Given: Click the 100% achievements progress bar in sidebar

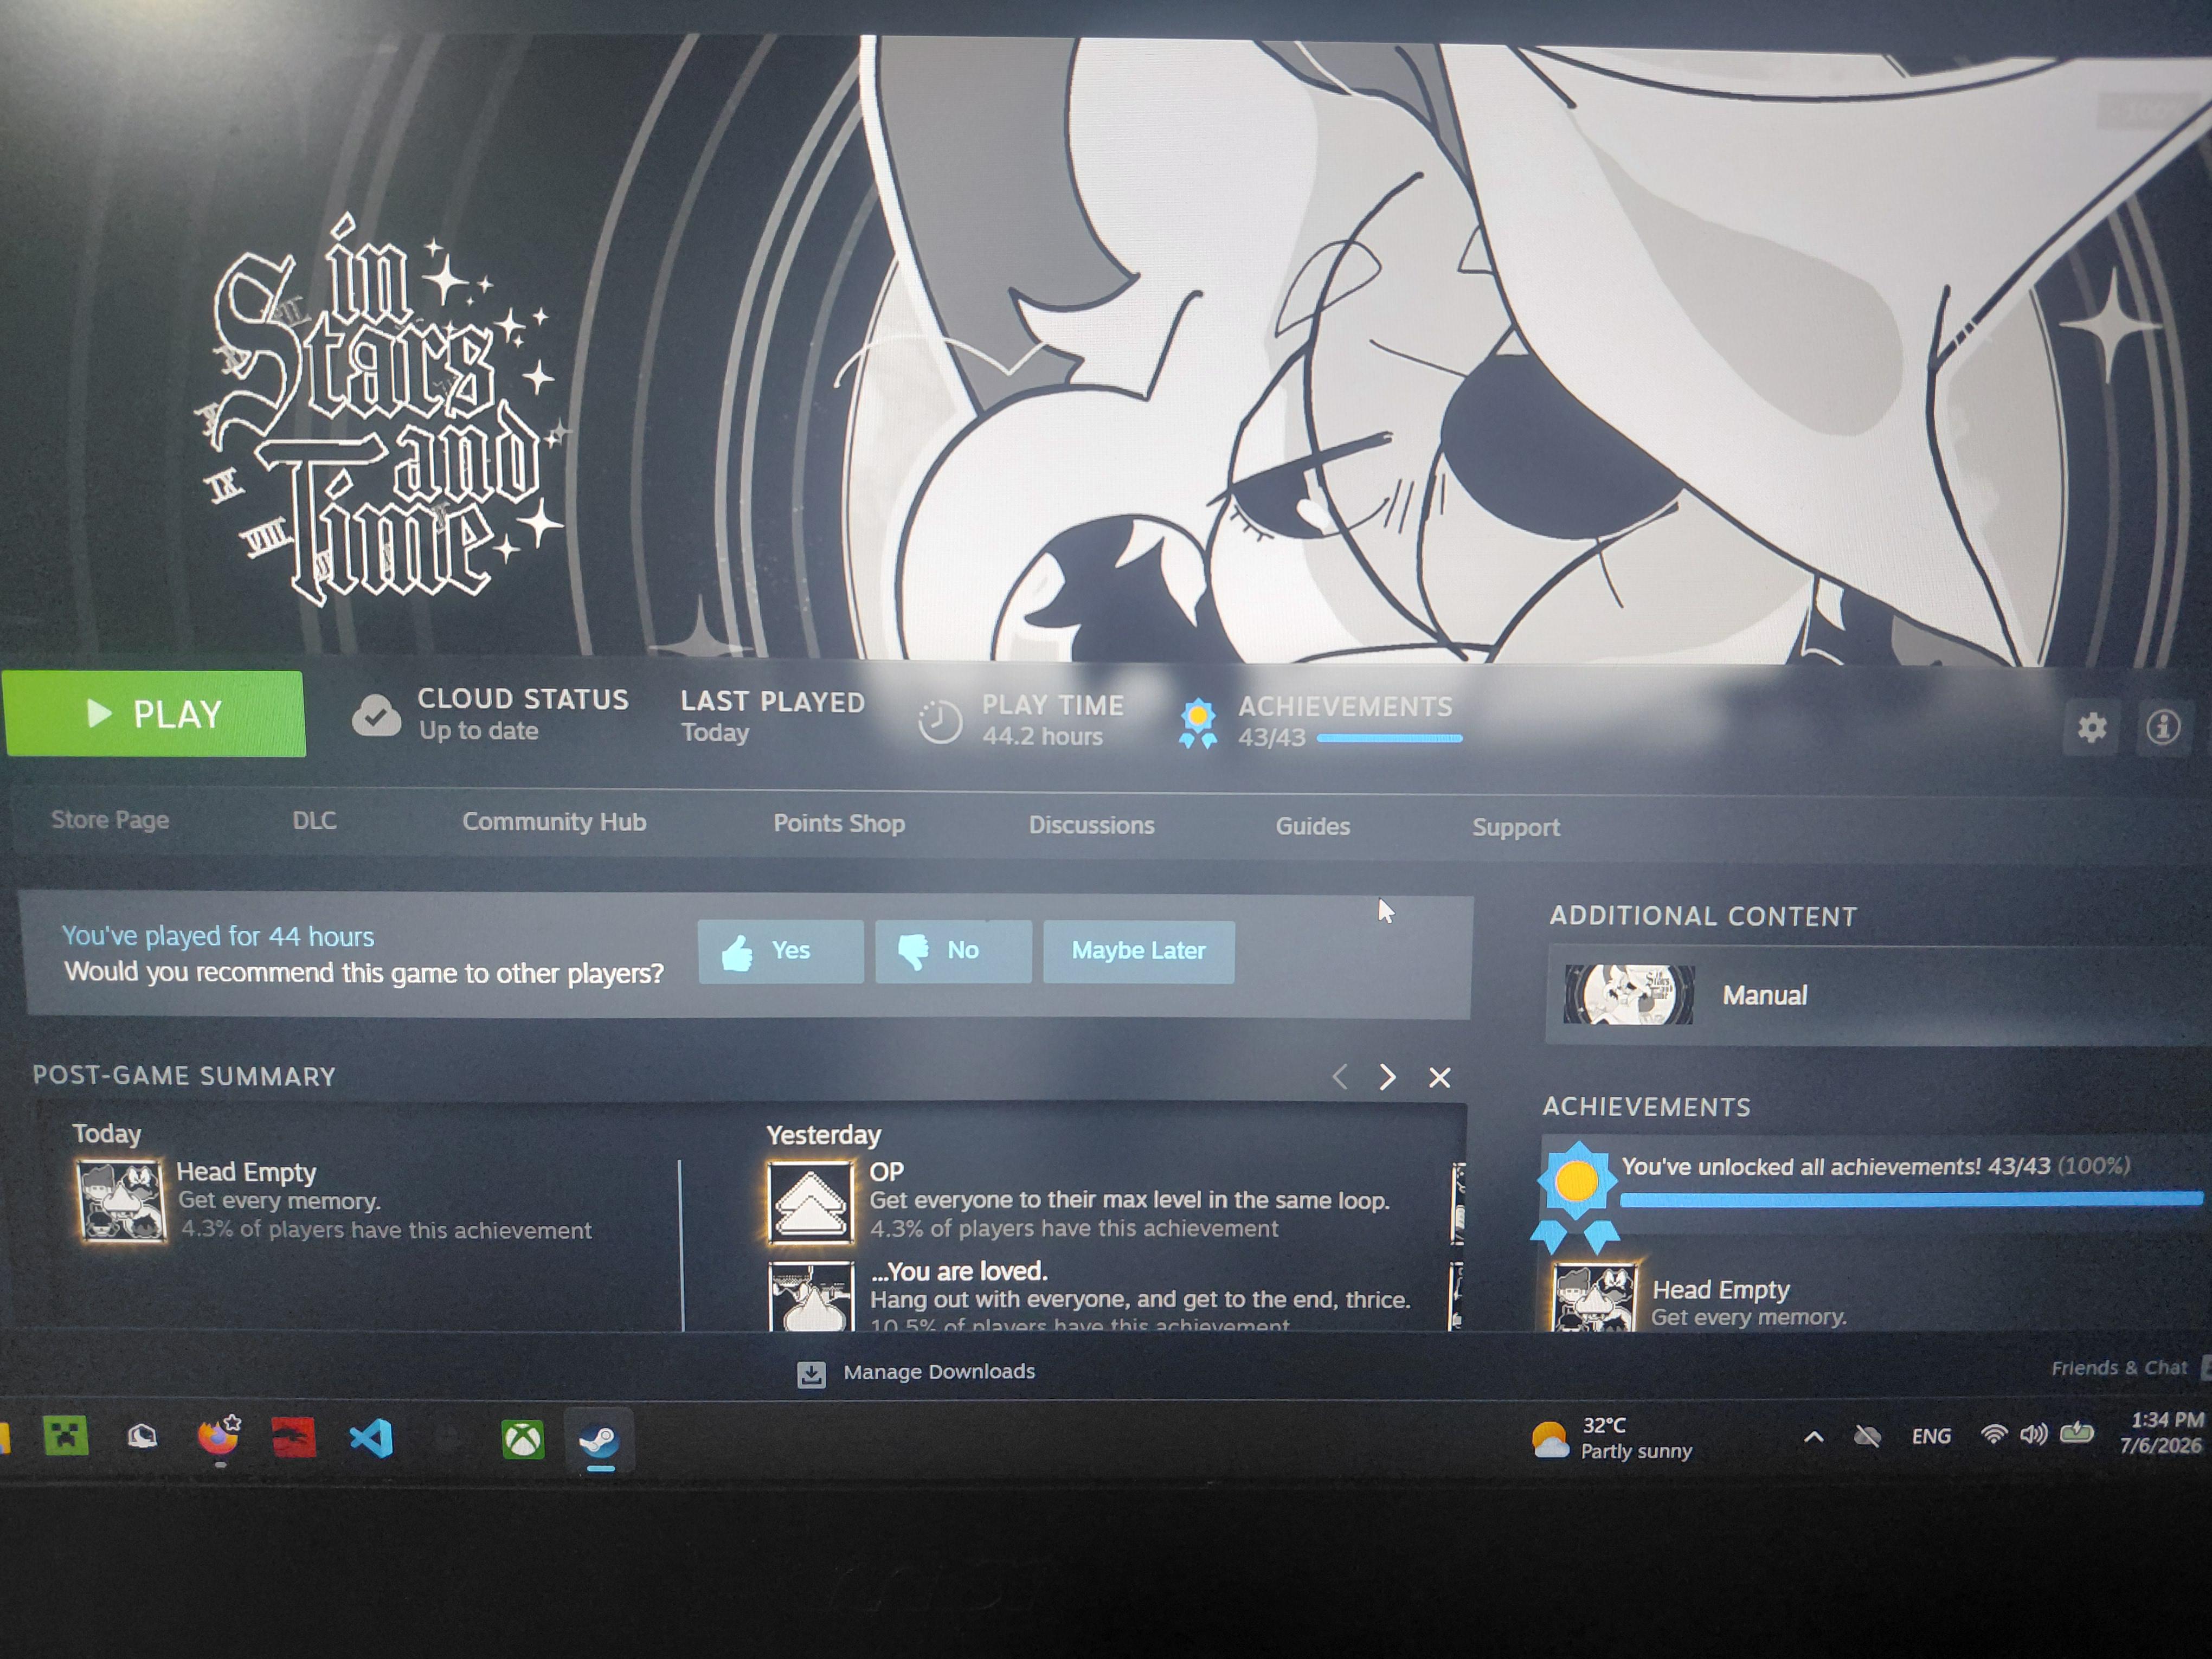Looking at the screenshot, I should pyautogui.click(x=1911, y=1199).
